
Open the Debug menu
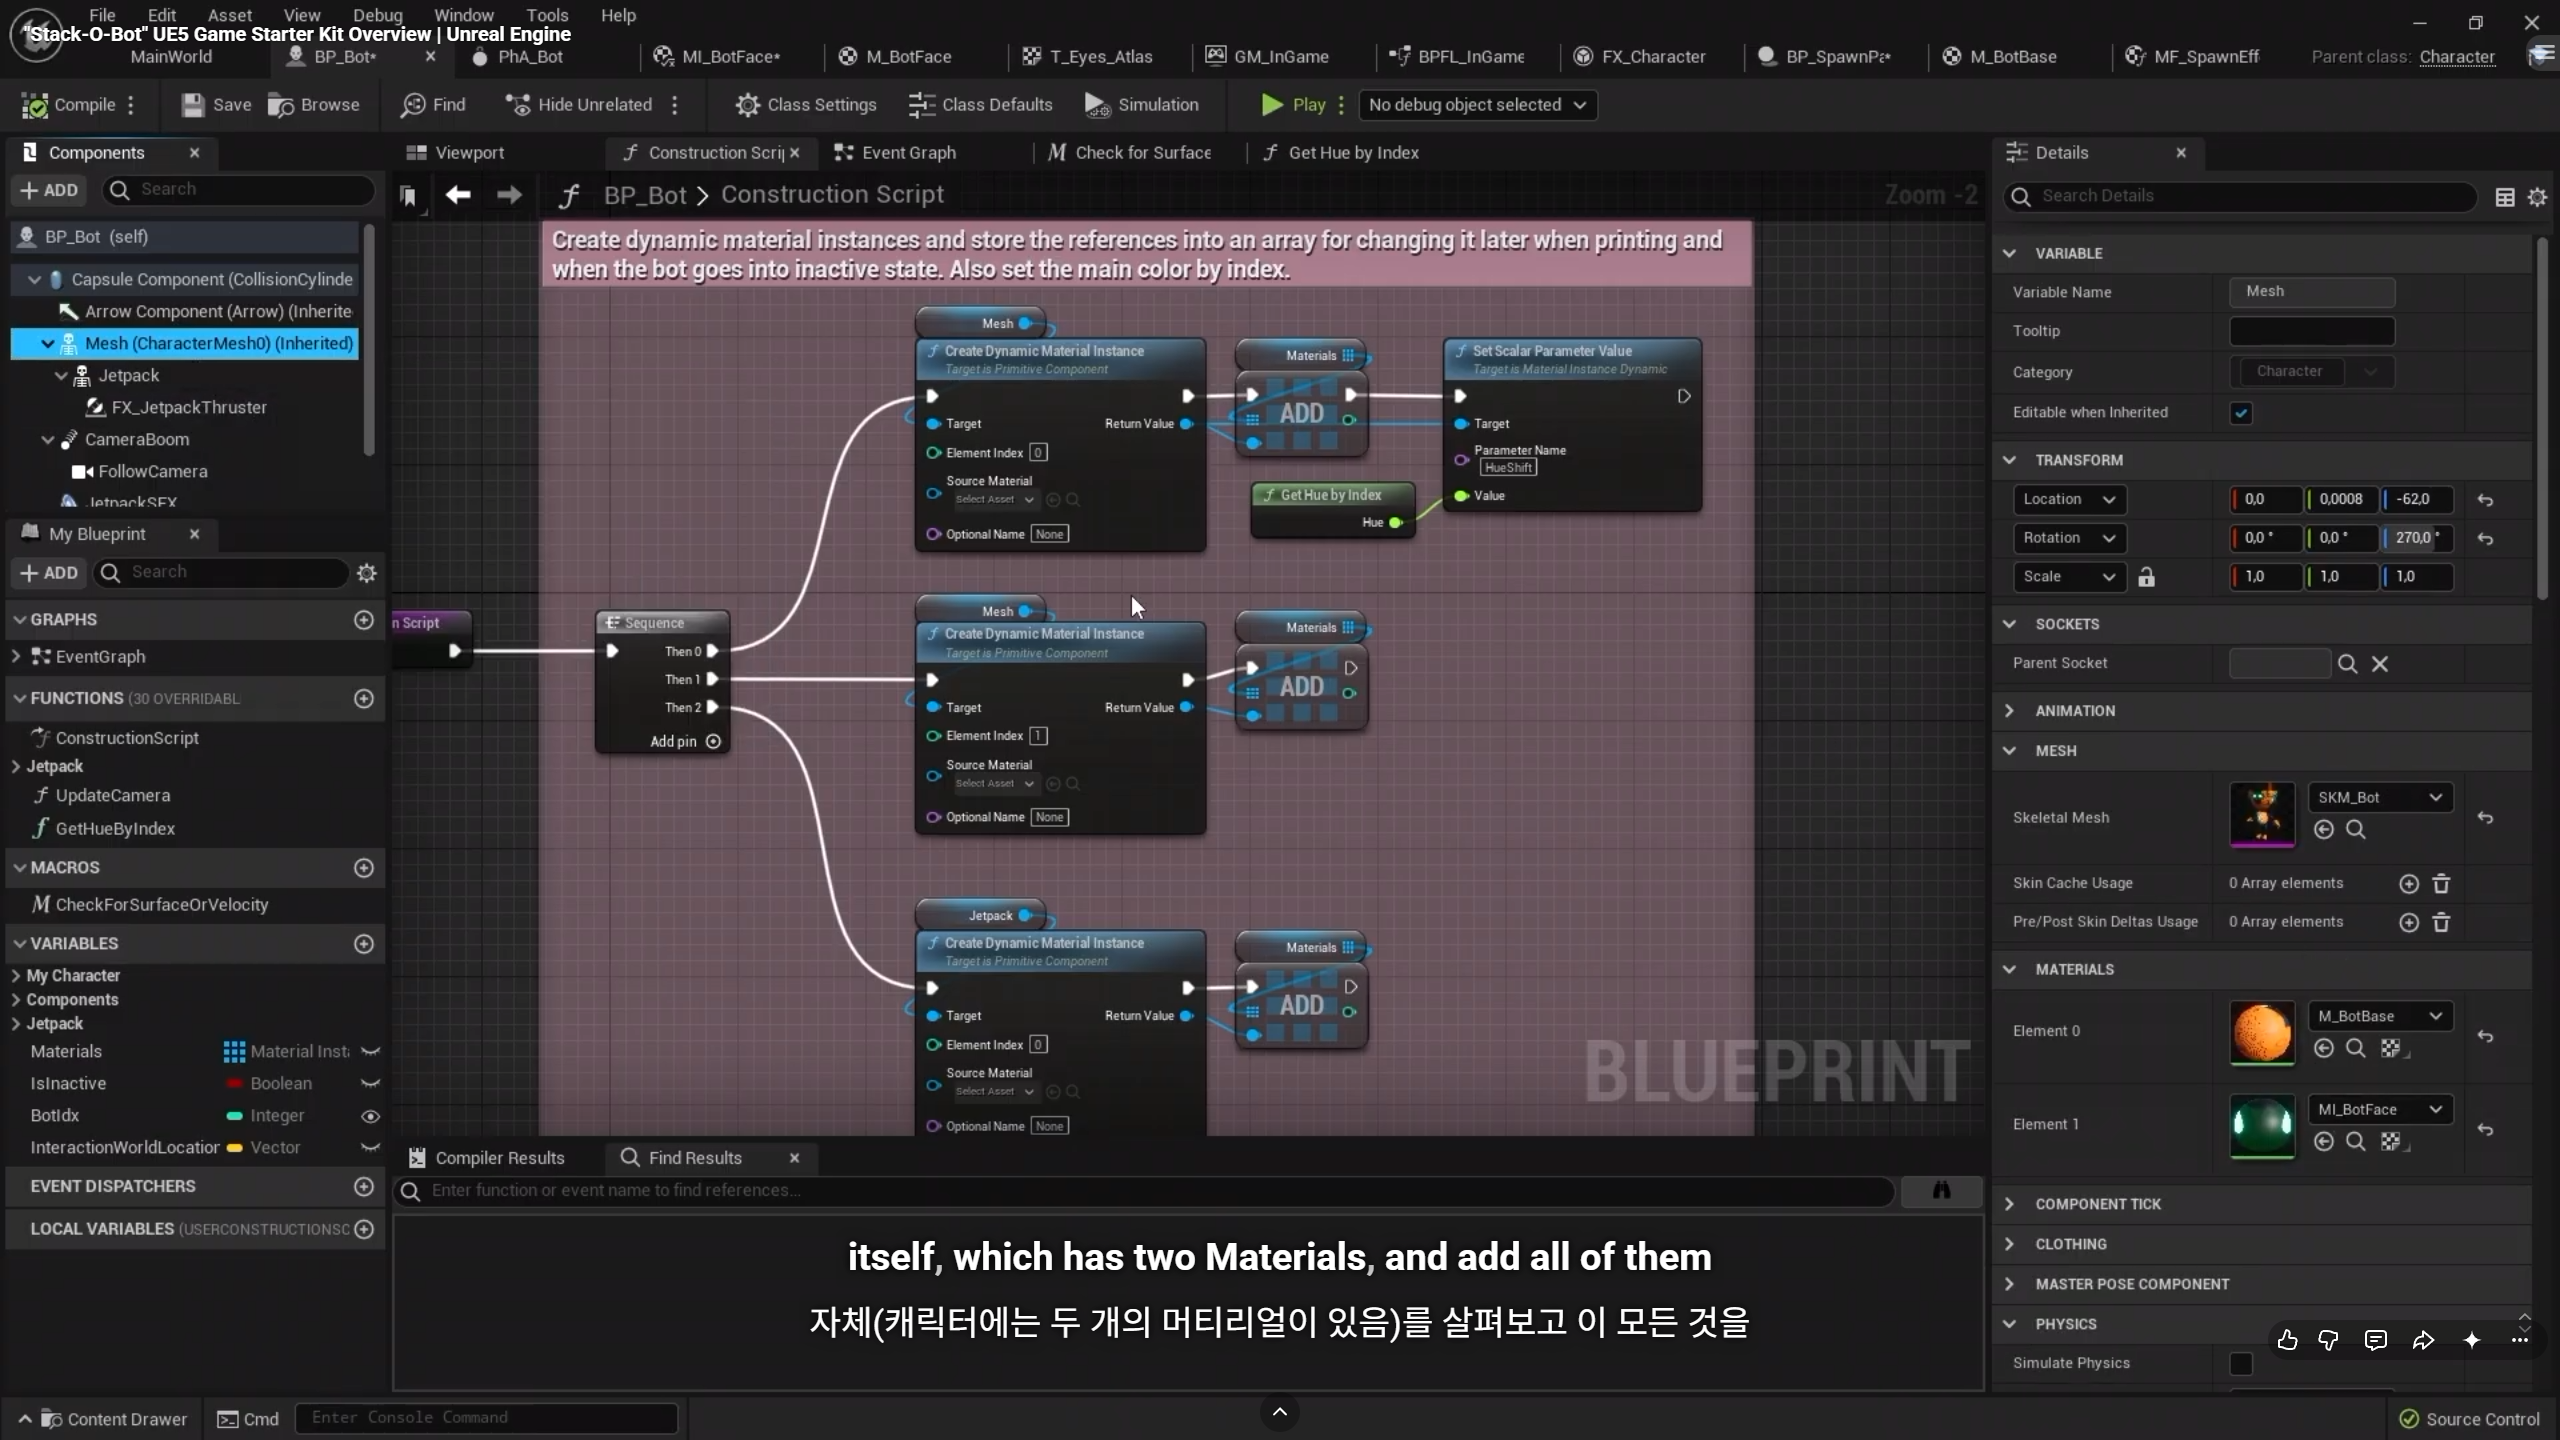click(x=378, y=15)
